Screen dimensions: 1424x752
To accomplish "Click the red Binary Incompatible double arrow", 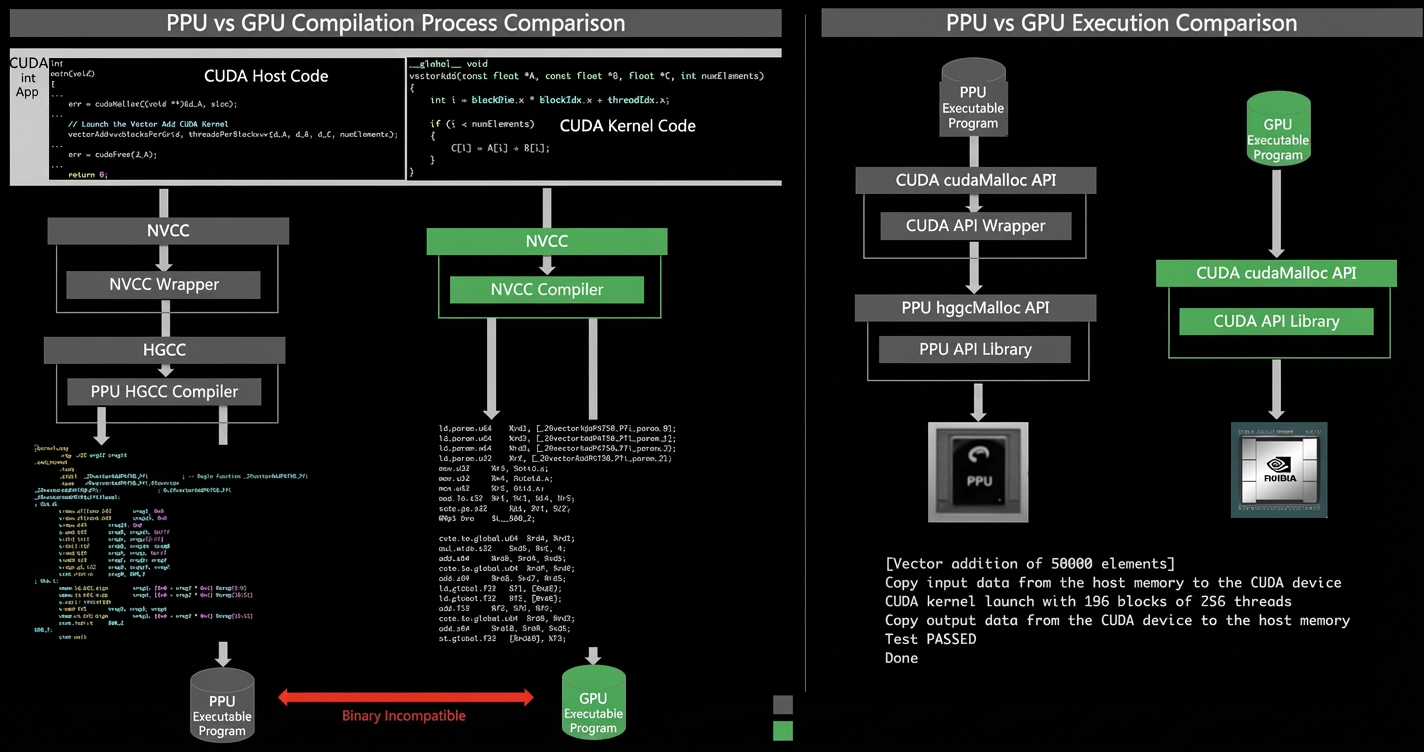I will [x=405, y=697].
